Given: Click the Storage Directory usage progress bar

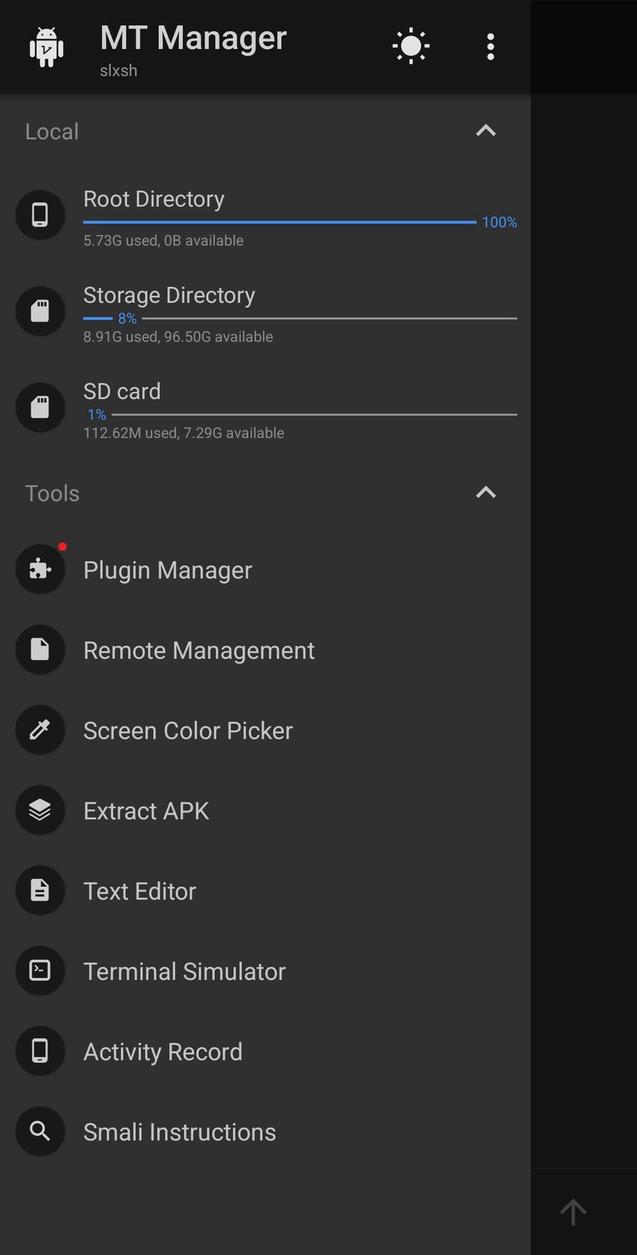Looking at the screenshot, I should 300,319.
